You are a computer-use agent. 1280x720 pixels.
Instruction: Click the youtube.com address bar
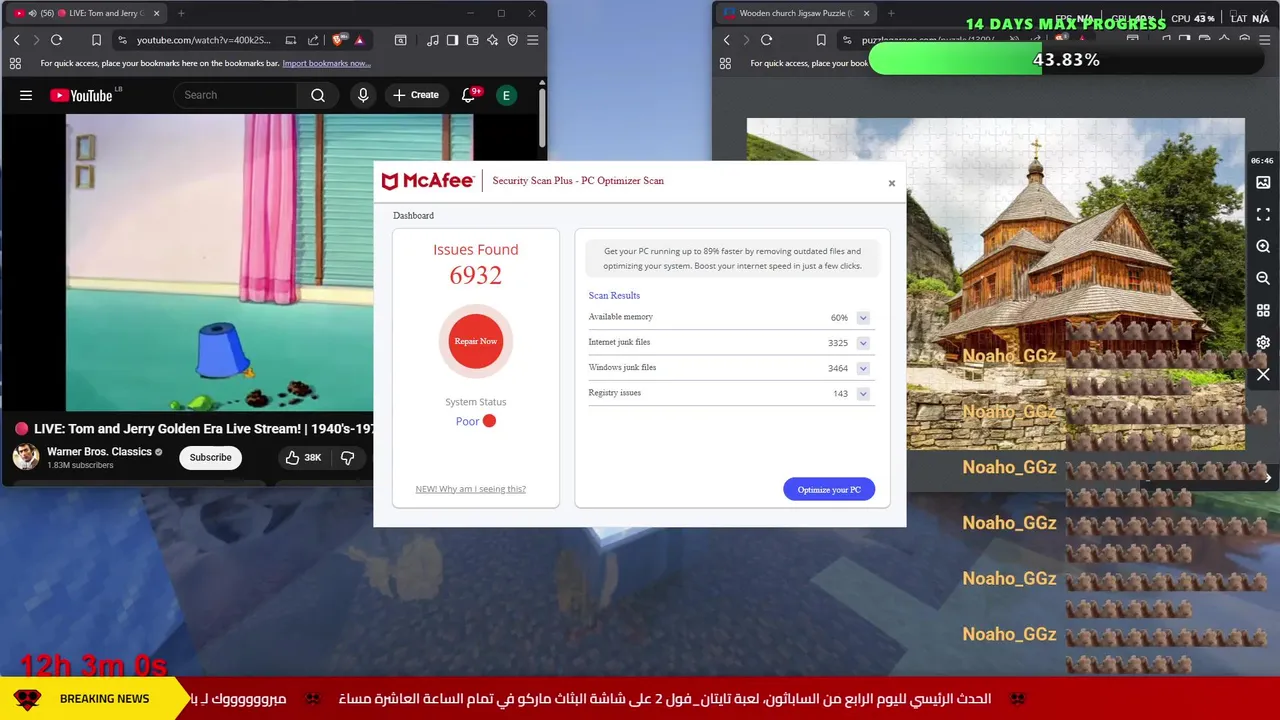coord(204,40)
